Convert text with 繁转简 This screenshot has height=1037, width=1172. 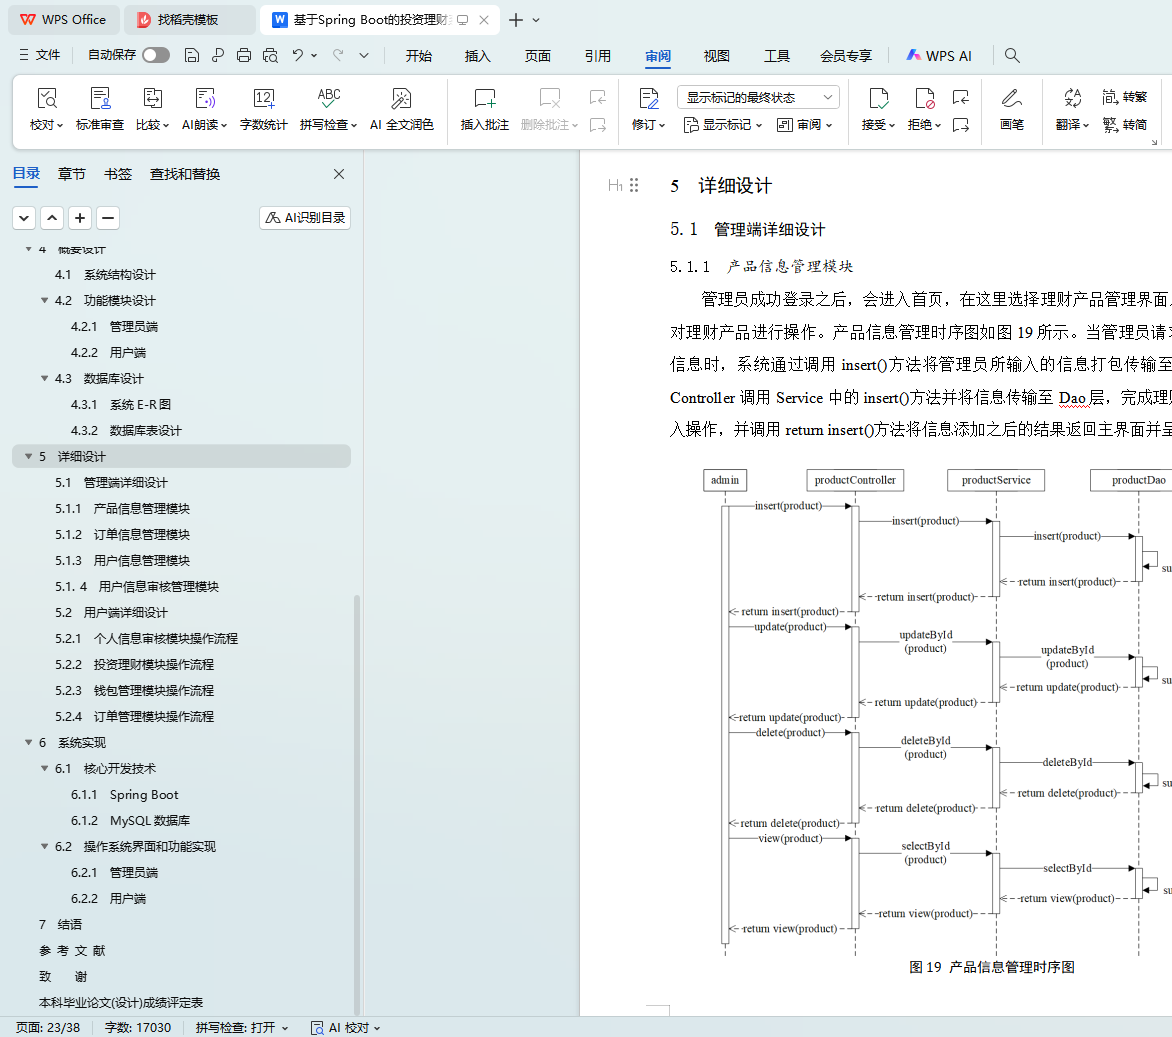point(1124,125)
